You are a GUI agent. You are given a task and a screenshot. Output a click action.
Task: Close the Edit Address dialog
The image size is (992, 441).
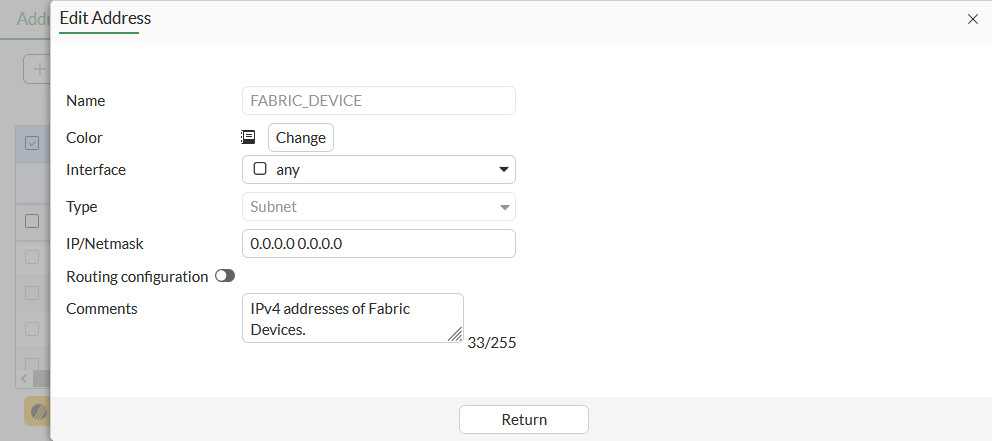coord(973,19)
